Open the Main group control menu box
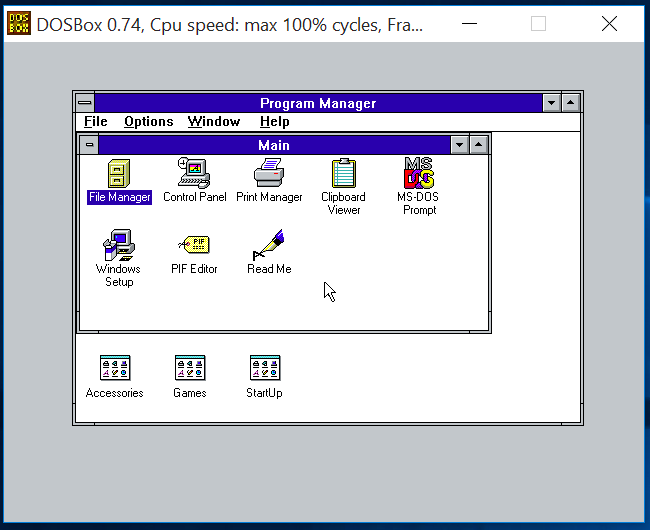 (89, 145)
